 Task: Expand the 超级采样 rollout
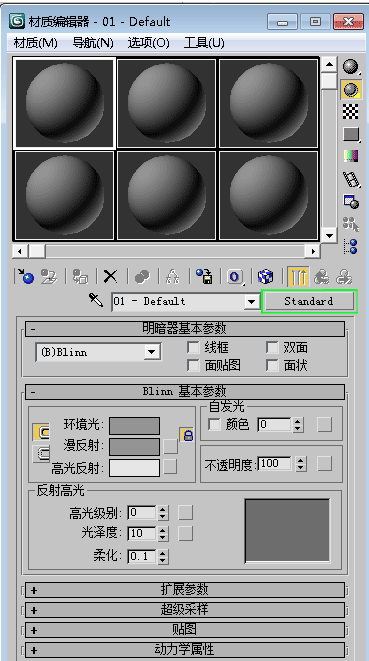(185, 610)
